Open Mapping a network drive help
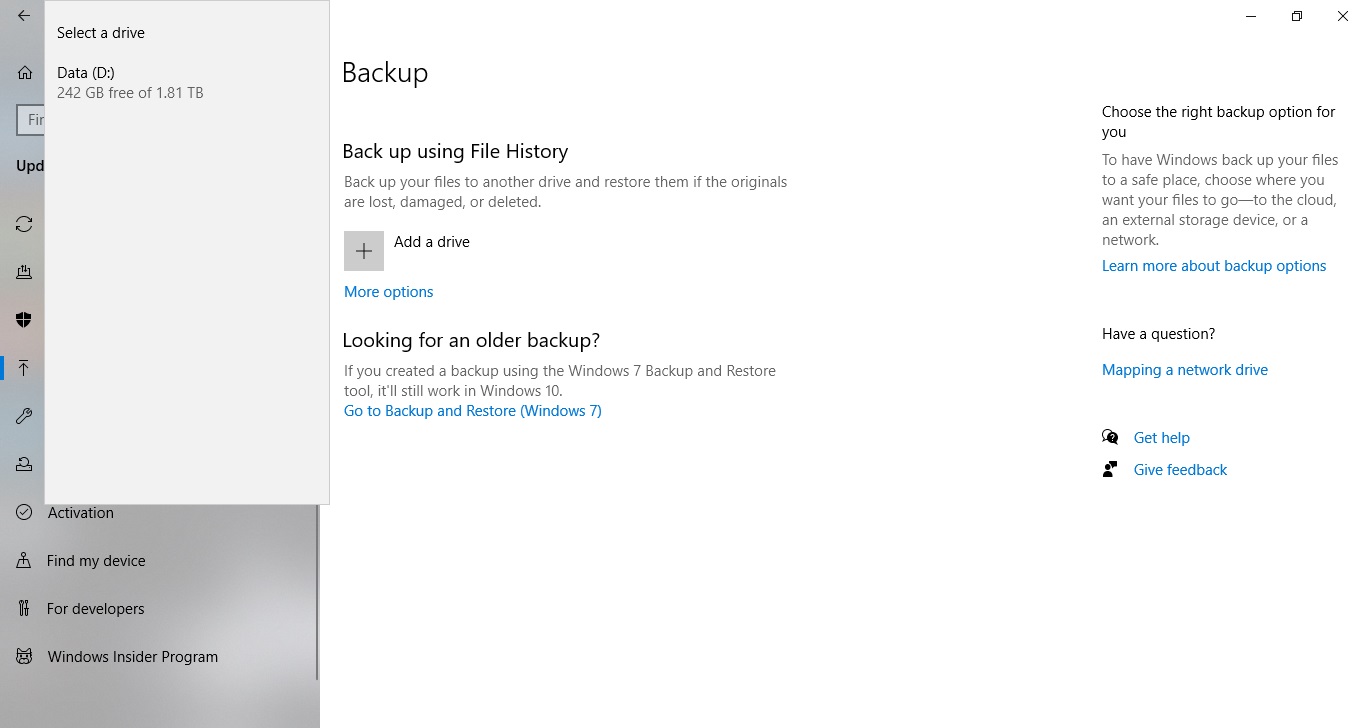Screen dimensions: 1366x728 pyautogui.click(x=1185, y=370)
